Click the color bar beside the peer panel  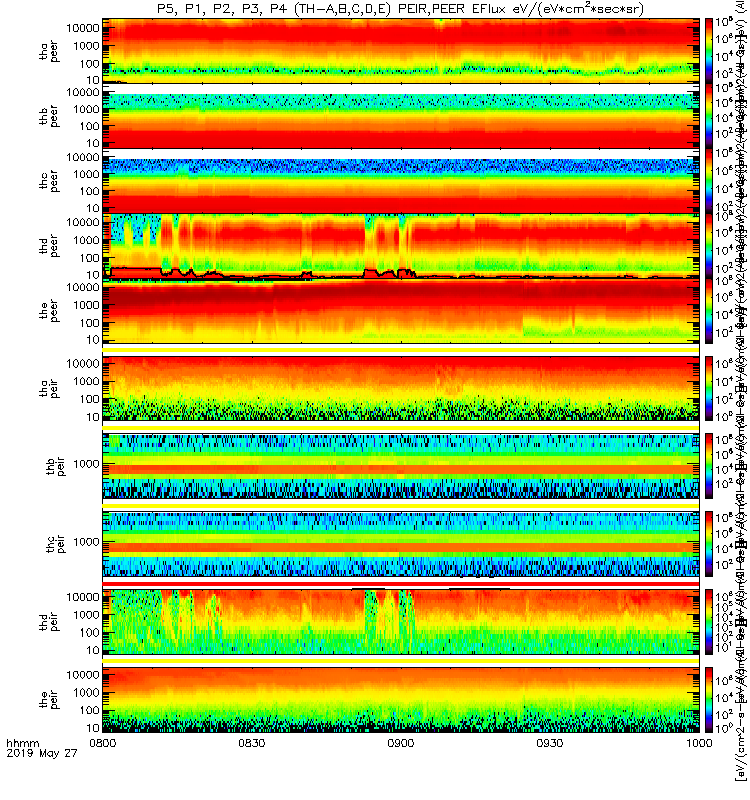click(x=709, y=311)
